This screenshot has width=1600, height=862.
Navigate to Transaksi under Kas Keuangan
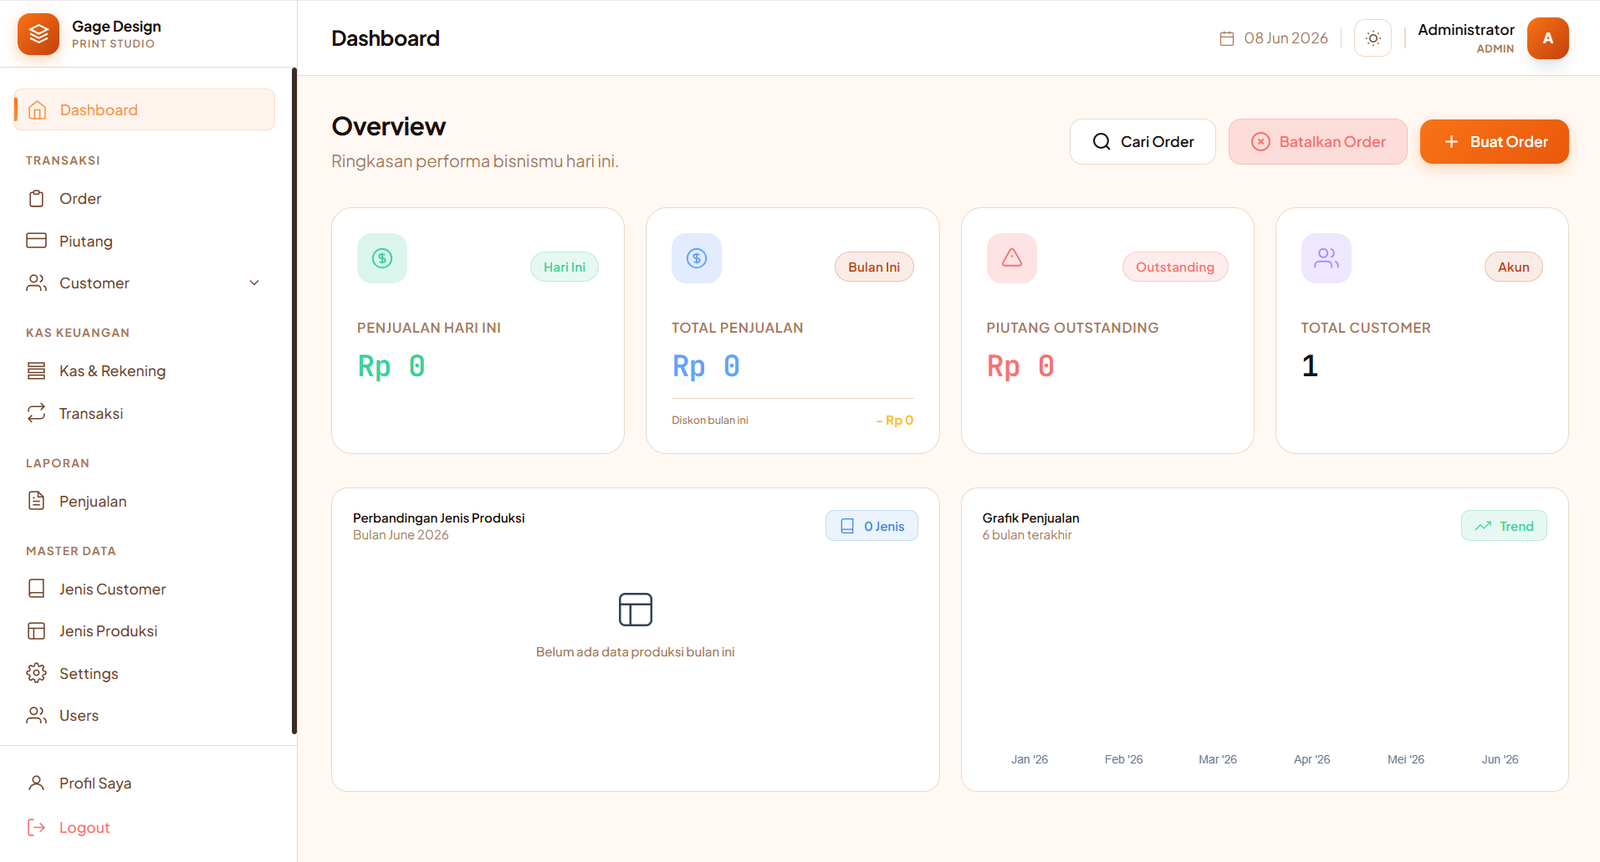click(145, 413)
